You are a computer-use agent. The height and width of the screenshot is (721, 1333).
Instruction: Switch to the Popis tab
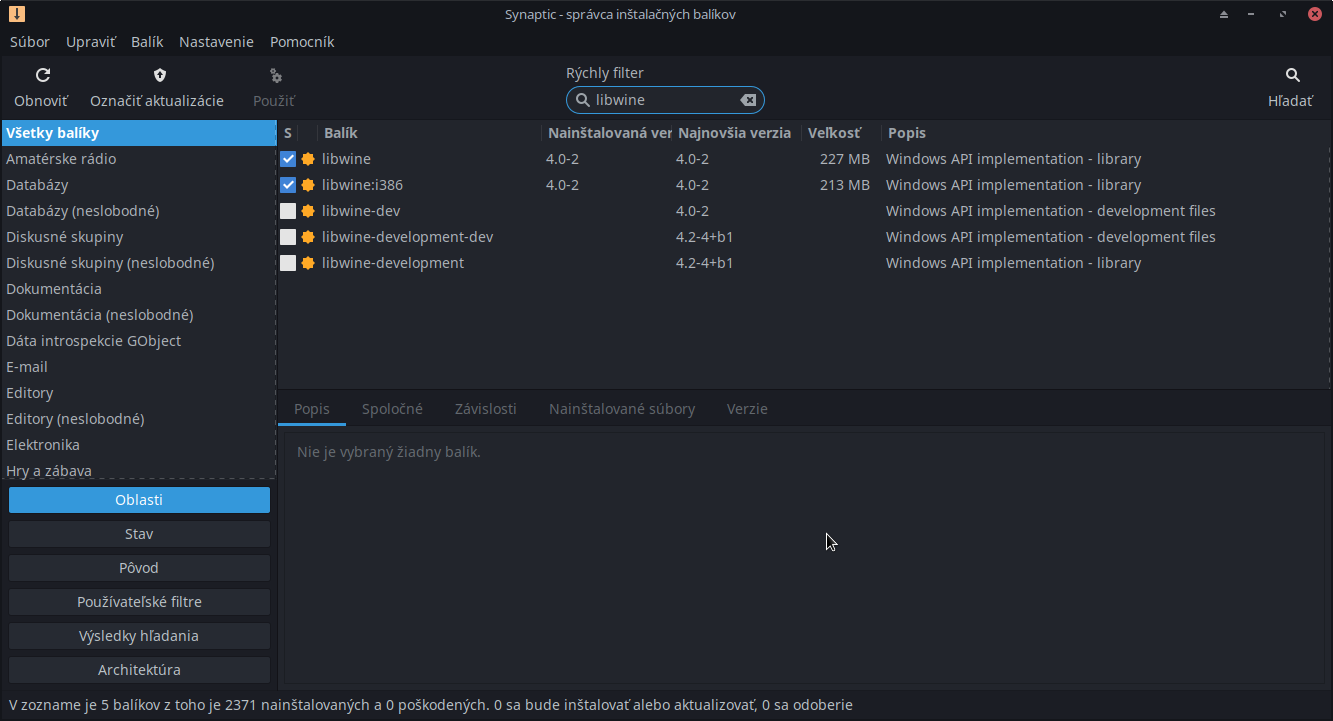coord(312,409)
